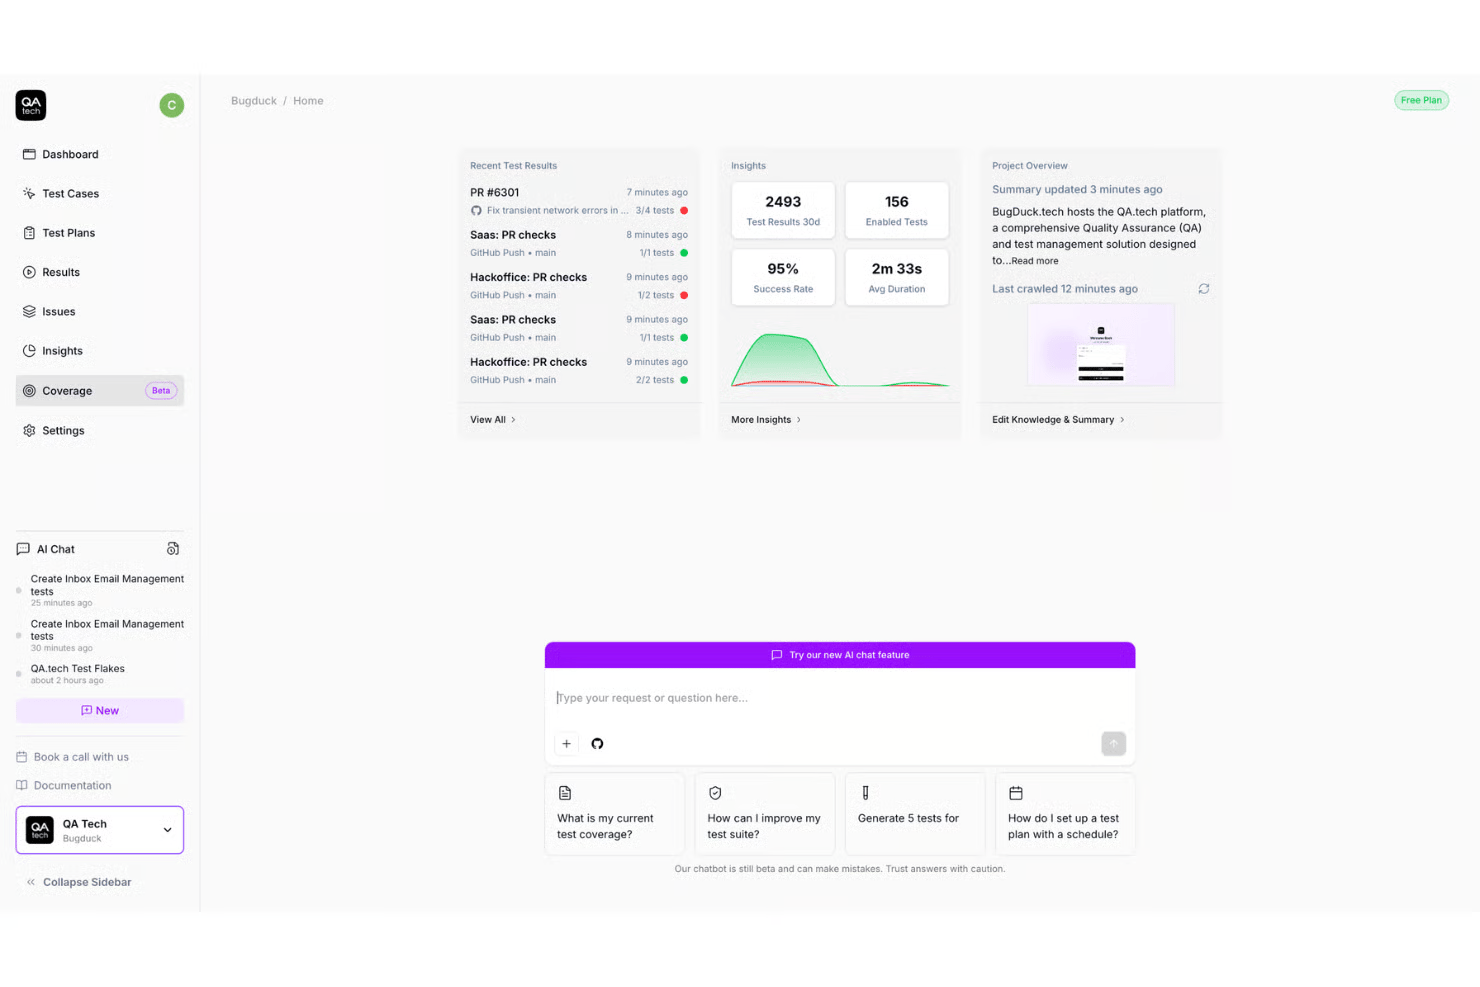Open the green user avatar 'C'
The height and width of the screenshot is (987, 1480).
pos(172,105)
